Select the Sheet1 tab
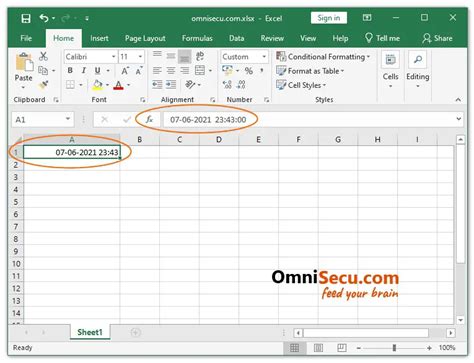 (x=90, y=332)
